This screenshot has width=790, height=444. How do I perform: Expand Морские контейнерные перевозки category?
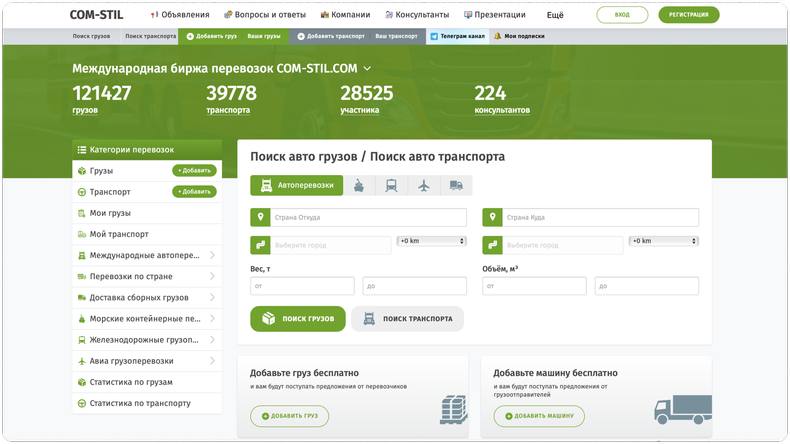click(x=212, y=319)
